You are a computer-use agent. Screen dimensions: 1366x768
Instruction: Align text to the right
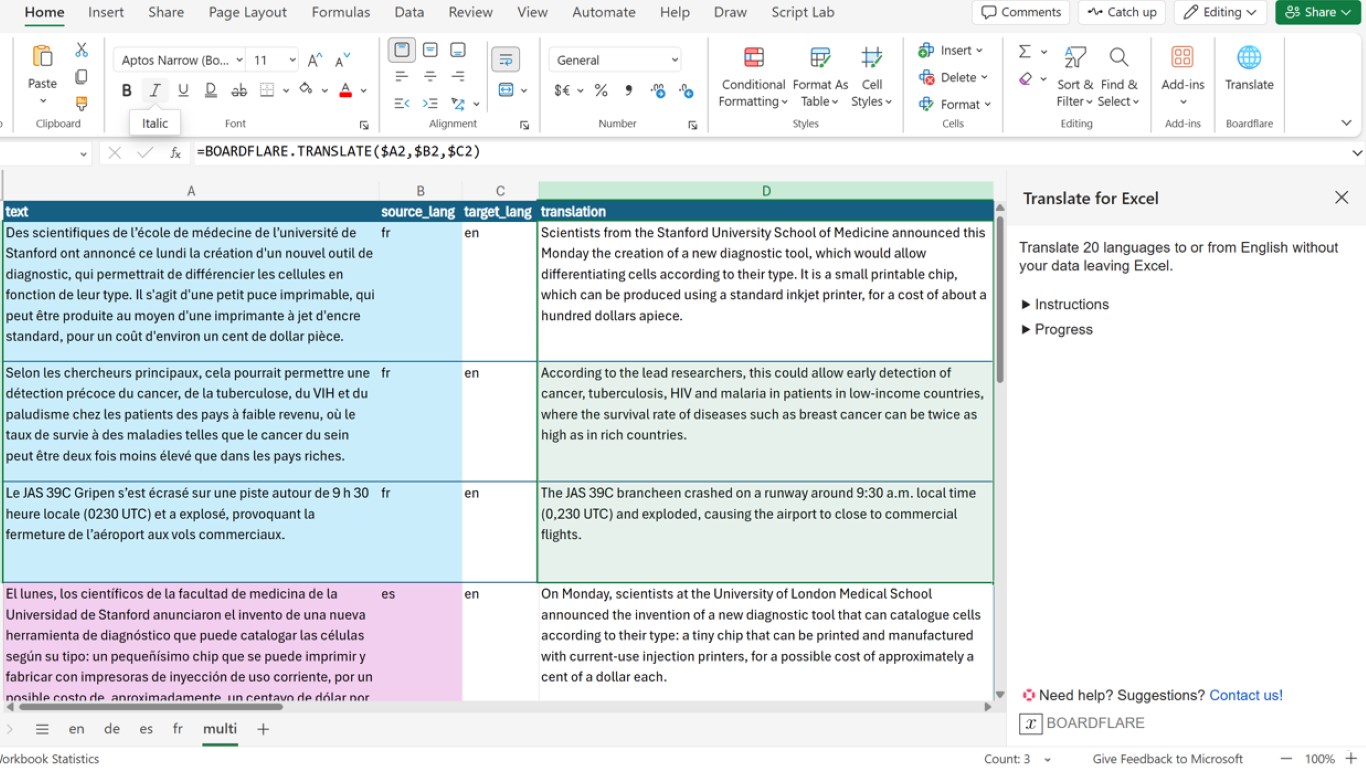(x=458, y=77)
